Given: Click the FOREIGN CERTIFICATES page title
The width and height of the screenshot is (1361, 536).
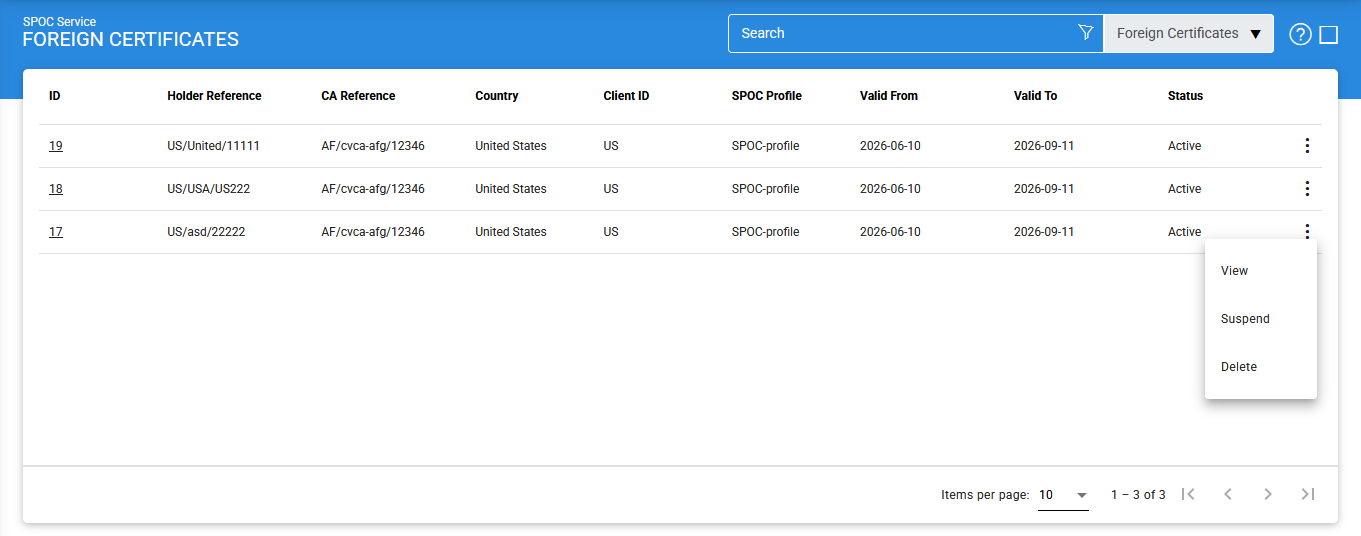Looking at the screenshot, I should pos(131,40).
